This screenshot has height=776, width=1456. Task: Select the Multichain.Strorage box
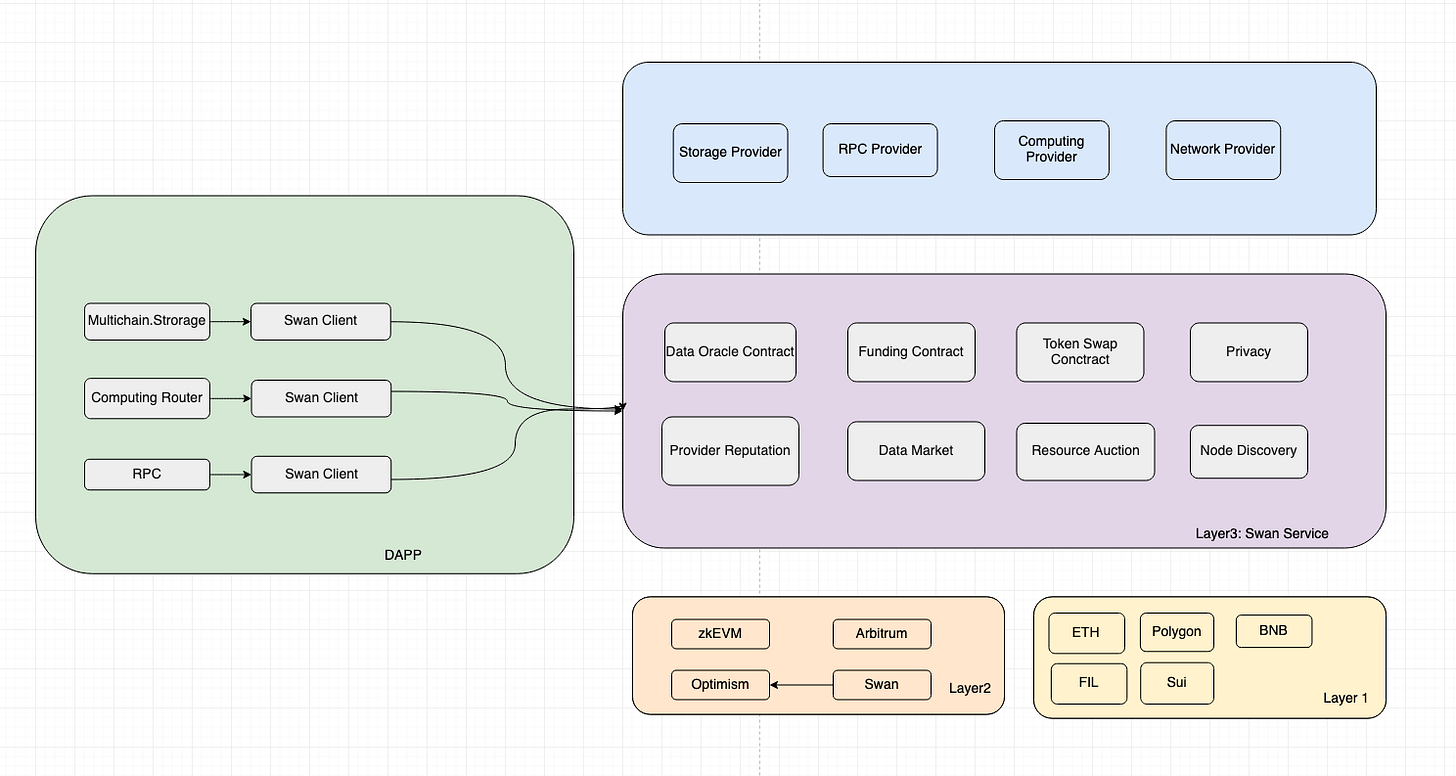pos(147,321)
